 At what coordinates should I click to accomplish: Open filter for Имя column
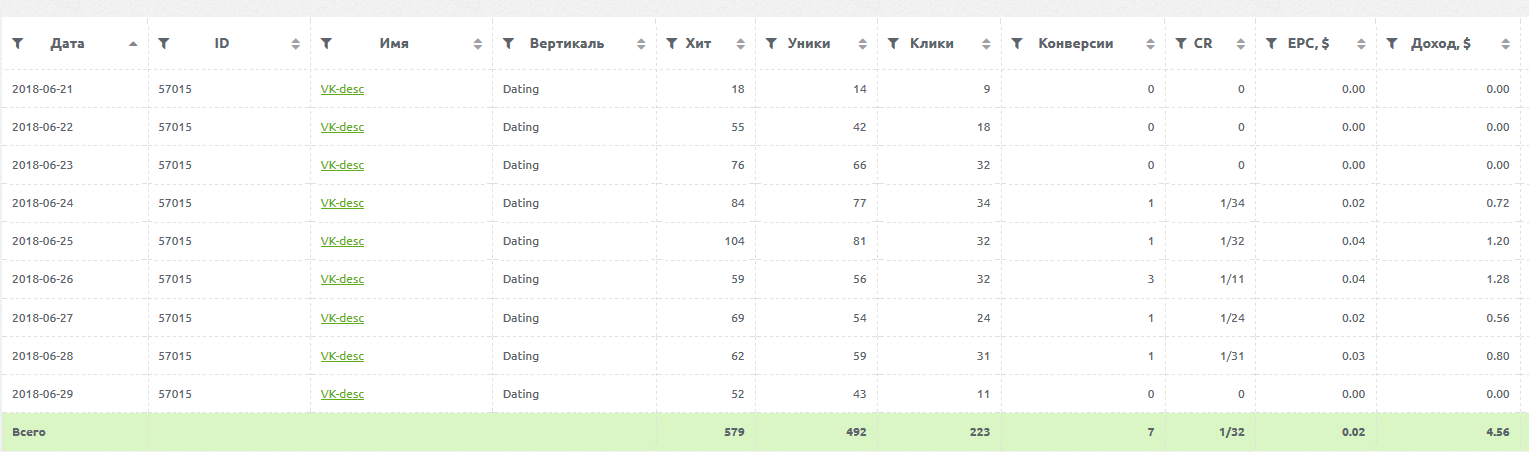pos(326,44)
